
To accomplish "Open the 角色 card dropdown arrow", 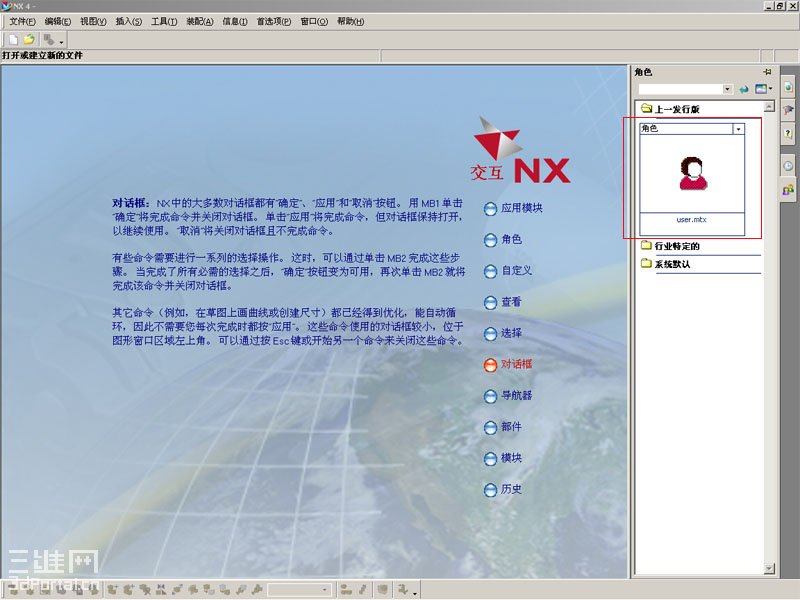I will tap(738, 129).
